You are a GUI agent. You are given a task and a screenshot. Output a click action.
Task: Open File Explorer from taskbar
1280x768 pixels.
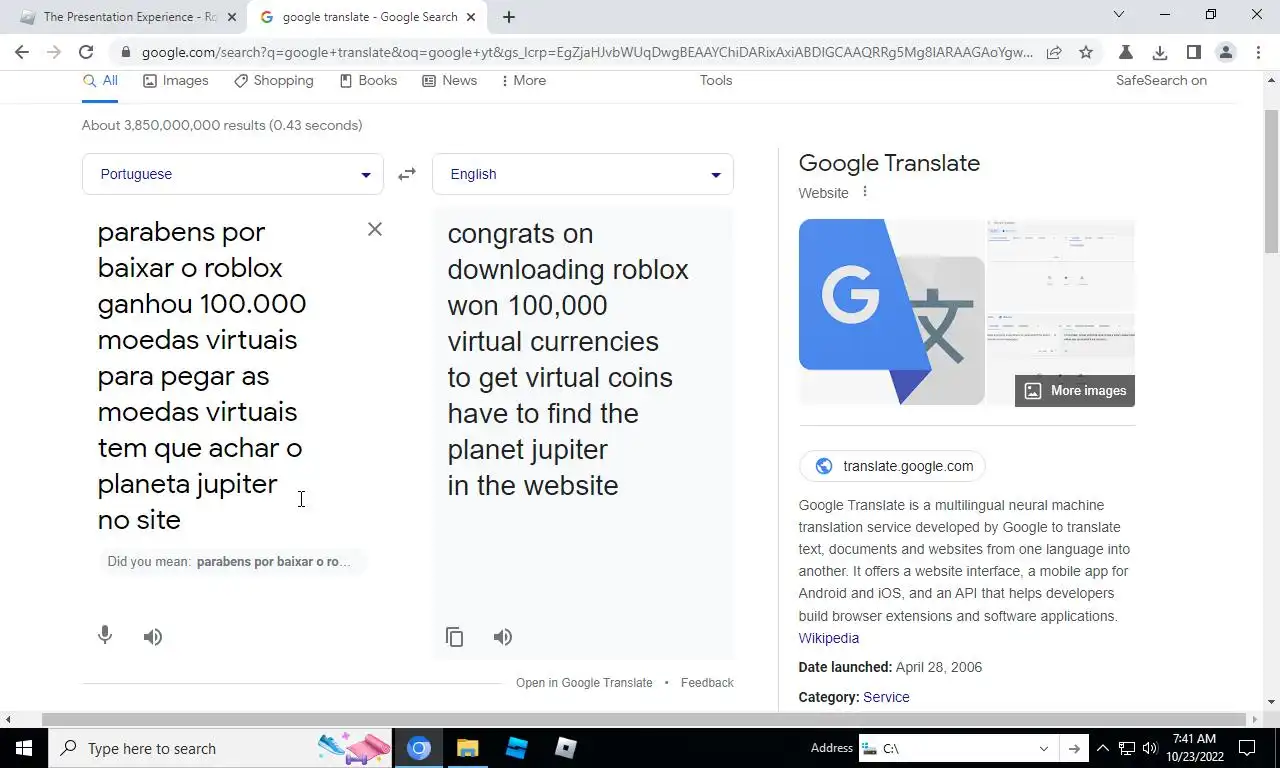click(x=468, y=748)
